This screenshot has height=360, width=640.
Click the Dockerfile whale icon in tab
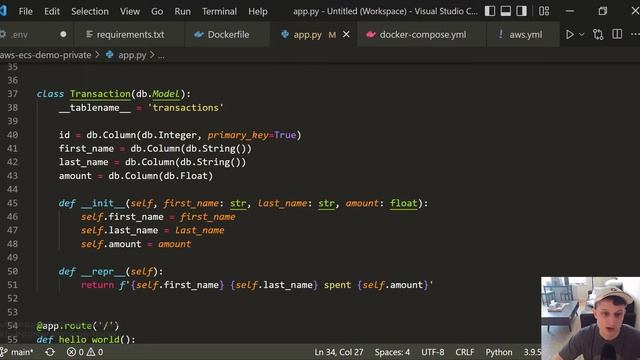(199, 35)
